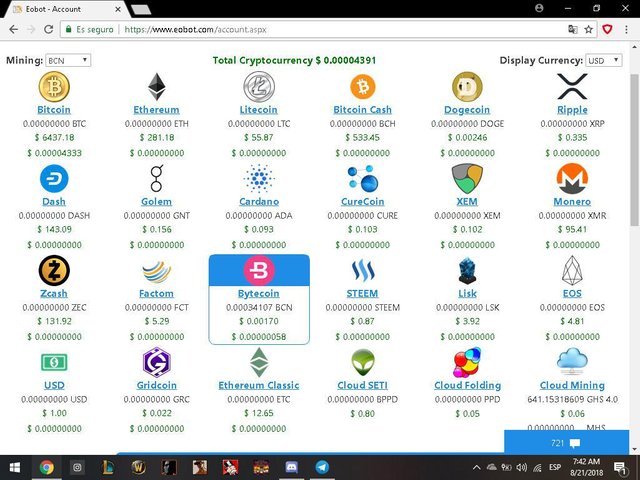Click the browser back arrow
The width and height of the screenshot is (640, 480).
tap(13, 29)
